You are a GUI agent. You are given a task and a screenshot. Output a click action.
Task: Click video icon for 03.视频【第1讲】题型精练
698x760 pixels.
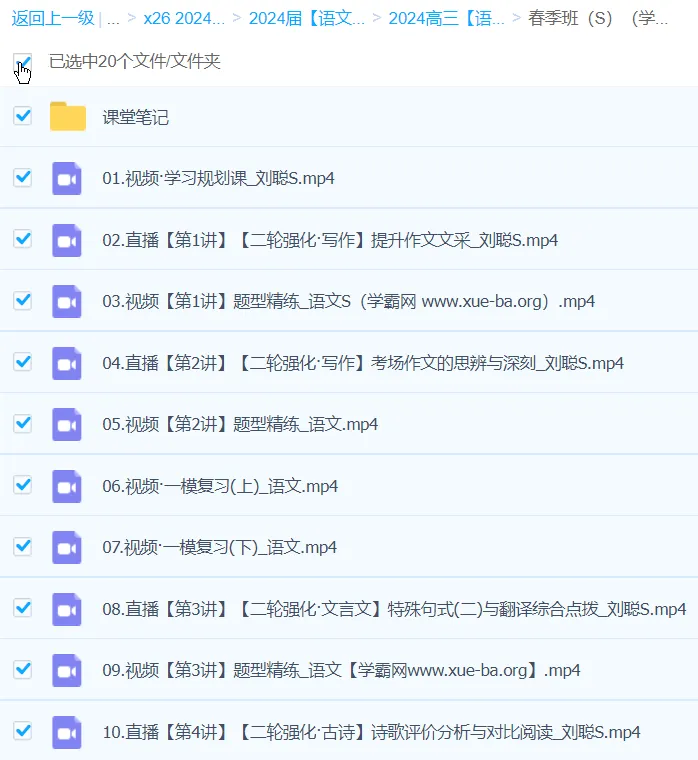67,301
